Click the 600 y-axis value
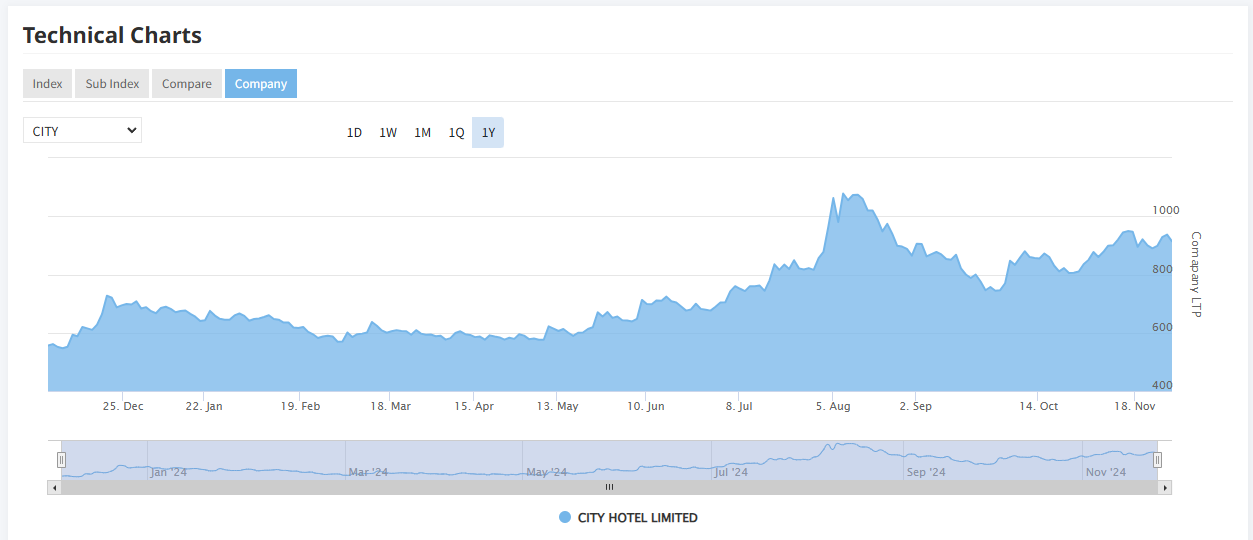The width and height of the screenshot is (1253, 540). (1163, 327)
